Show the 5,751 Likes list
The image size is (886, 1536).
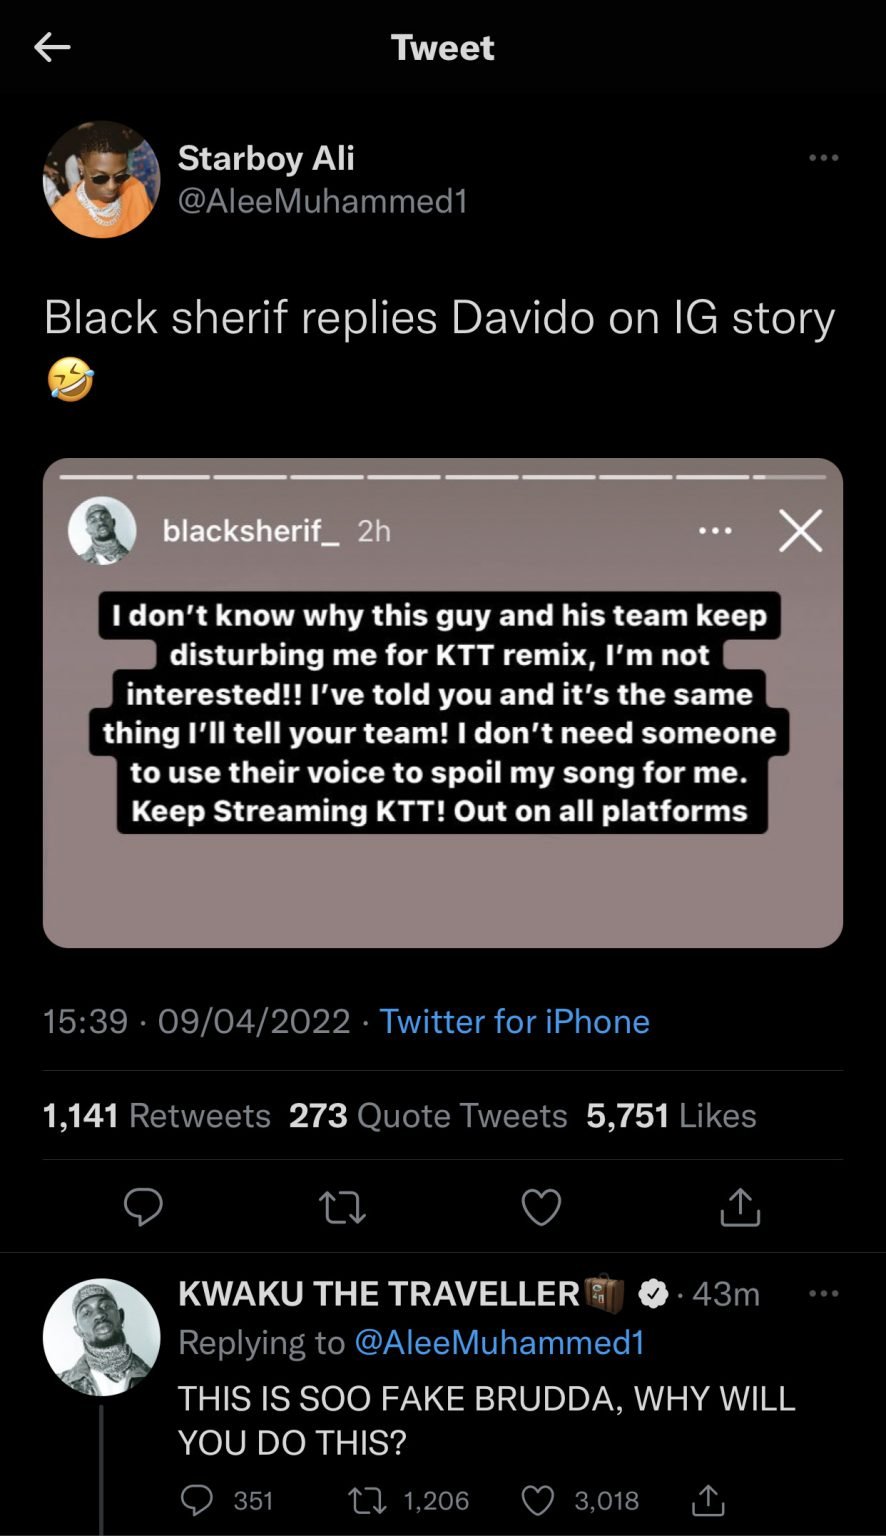(x=671, y=1115)
